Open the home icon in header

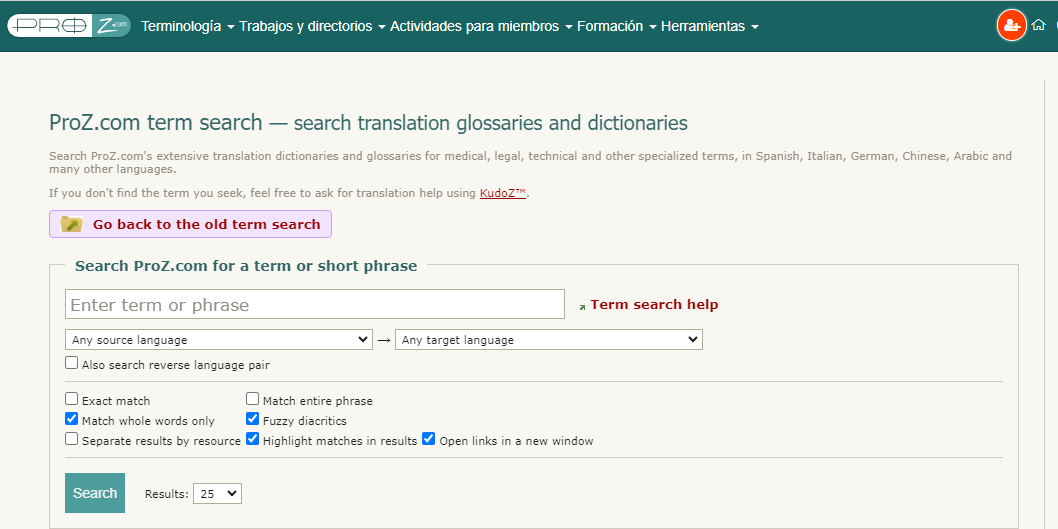click(x=1039, y=25)
